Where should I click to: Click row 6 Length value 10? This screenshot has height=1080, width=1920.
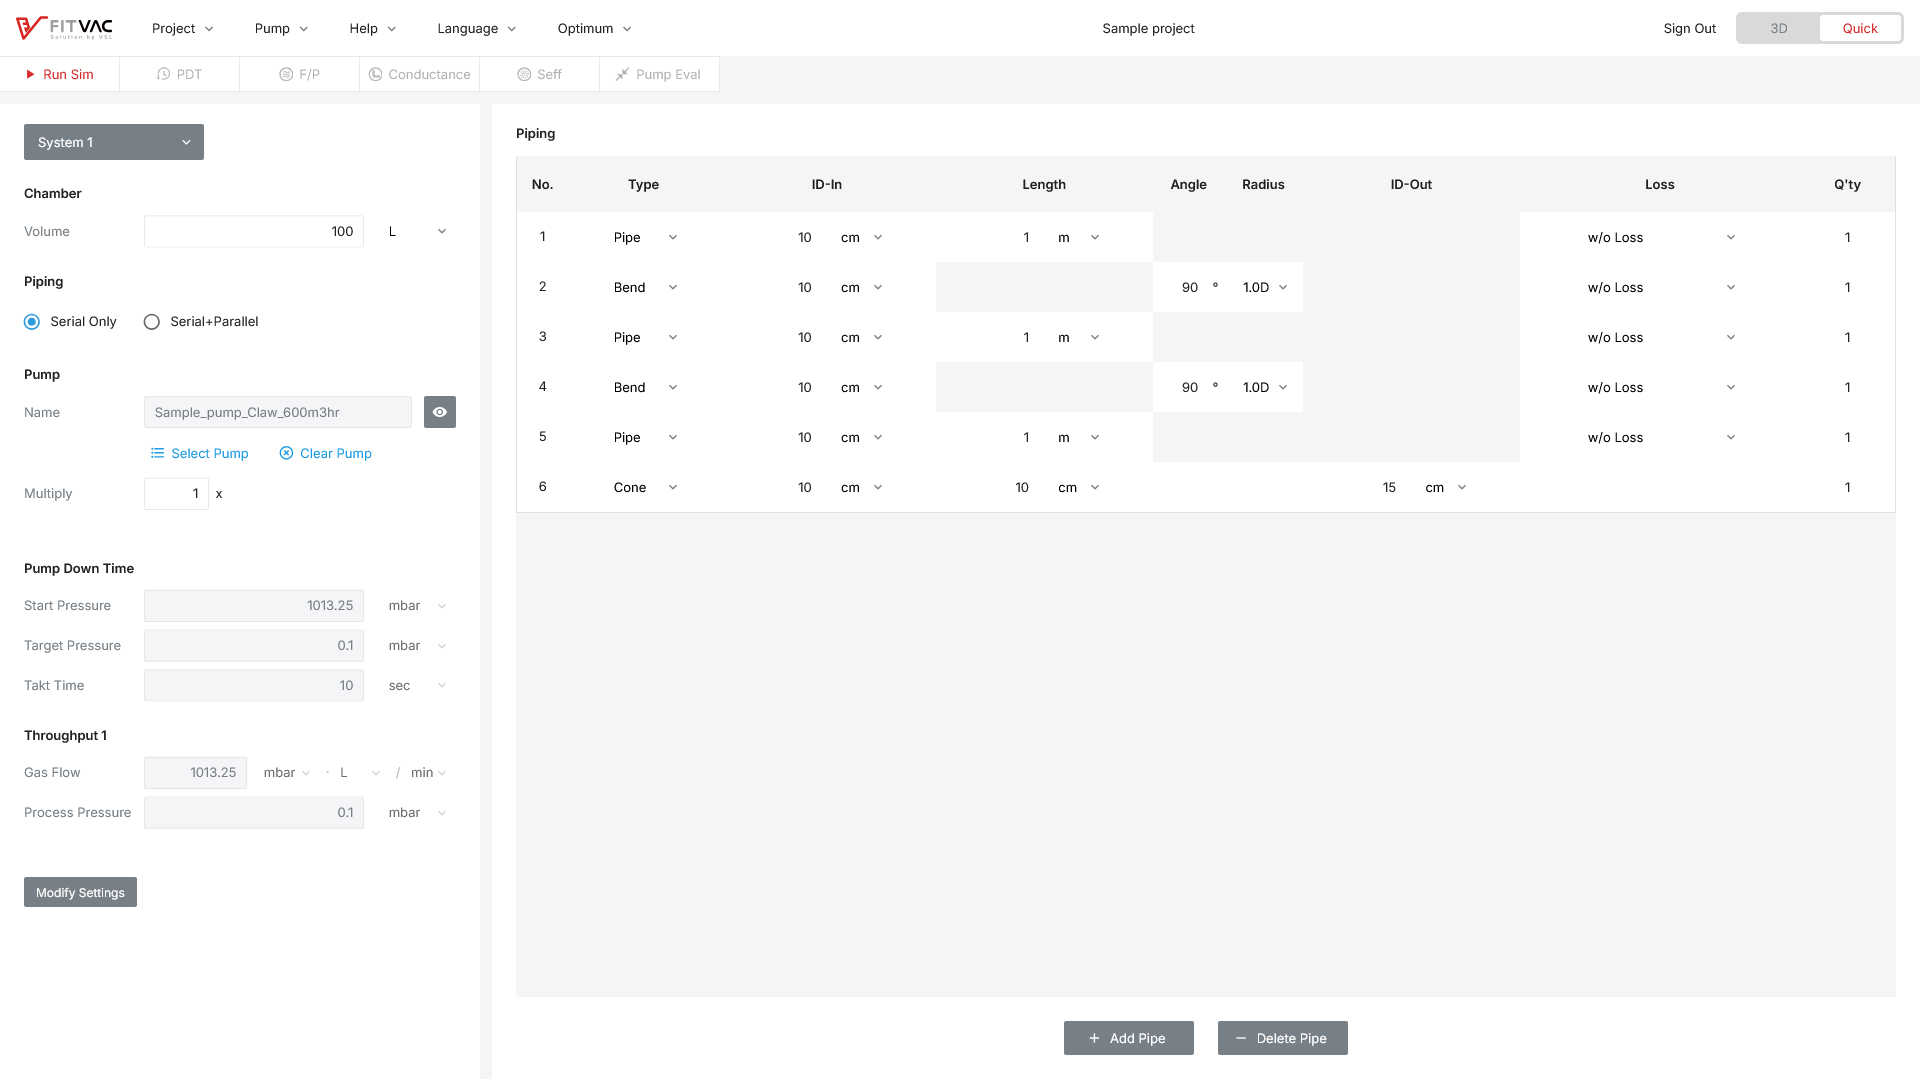pos(1021,487)
